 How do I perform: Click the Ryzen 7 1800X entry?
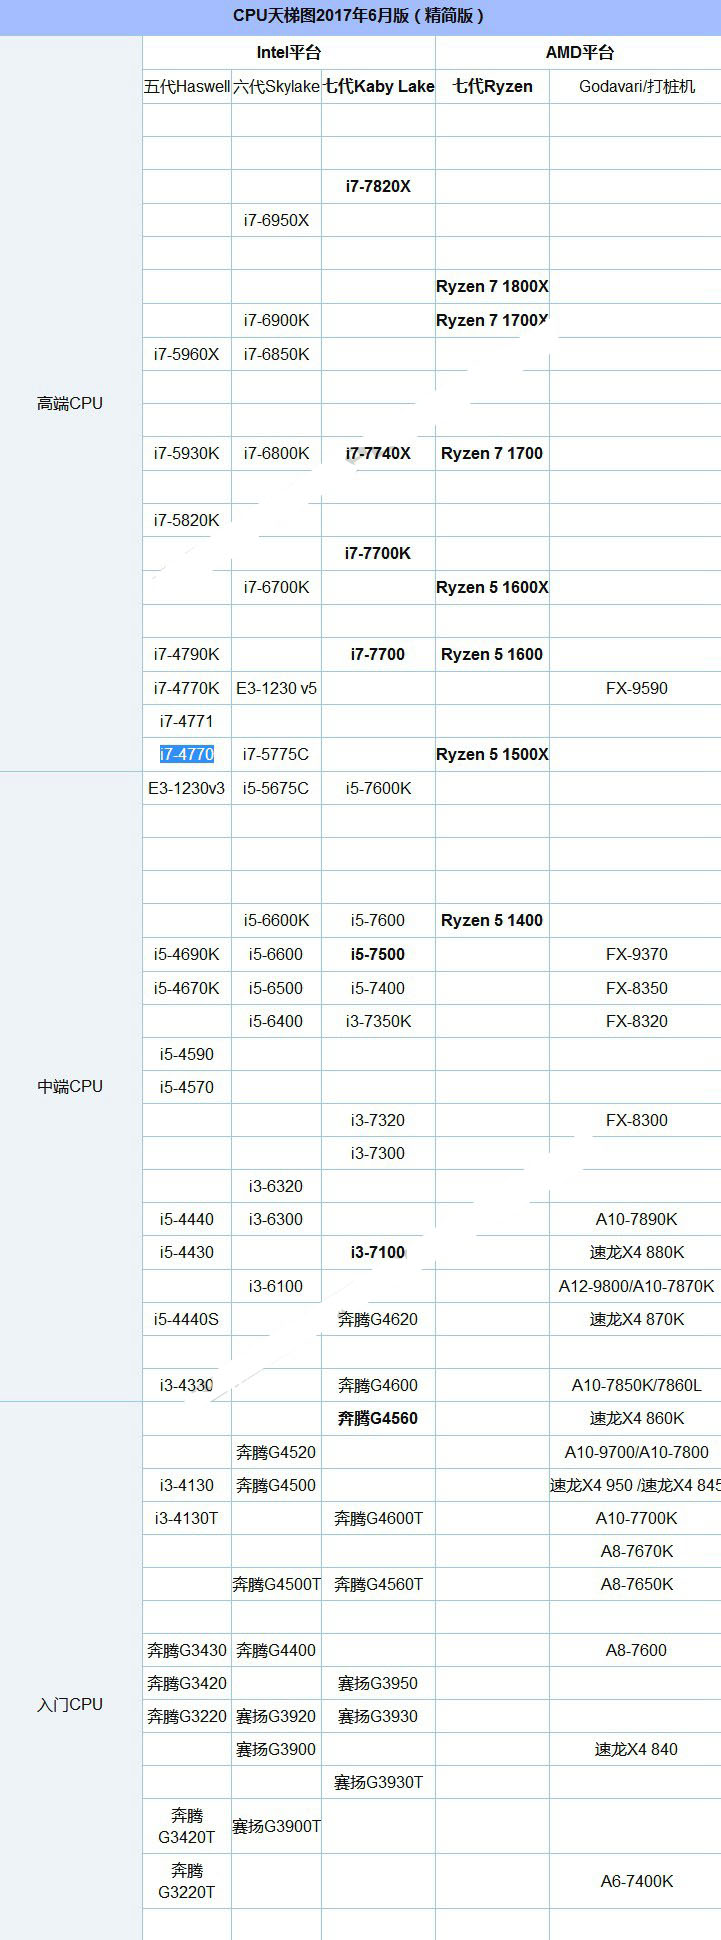click(x=492, y=286)
